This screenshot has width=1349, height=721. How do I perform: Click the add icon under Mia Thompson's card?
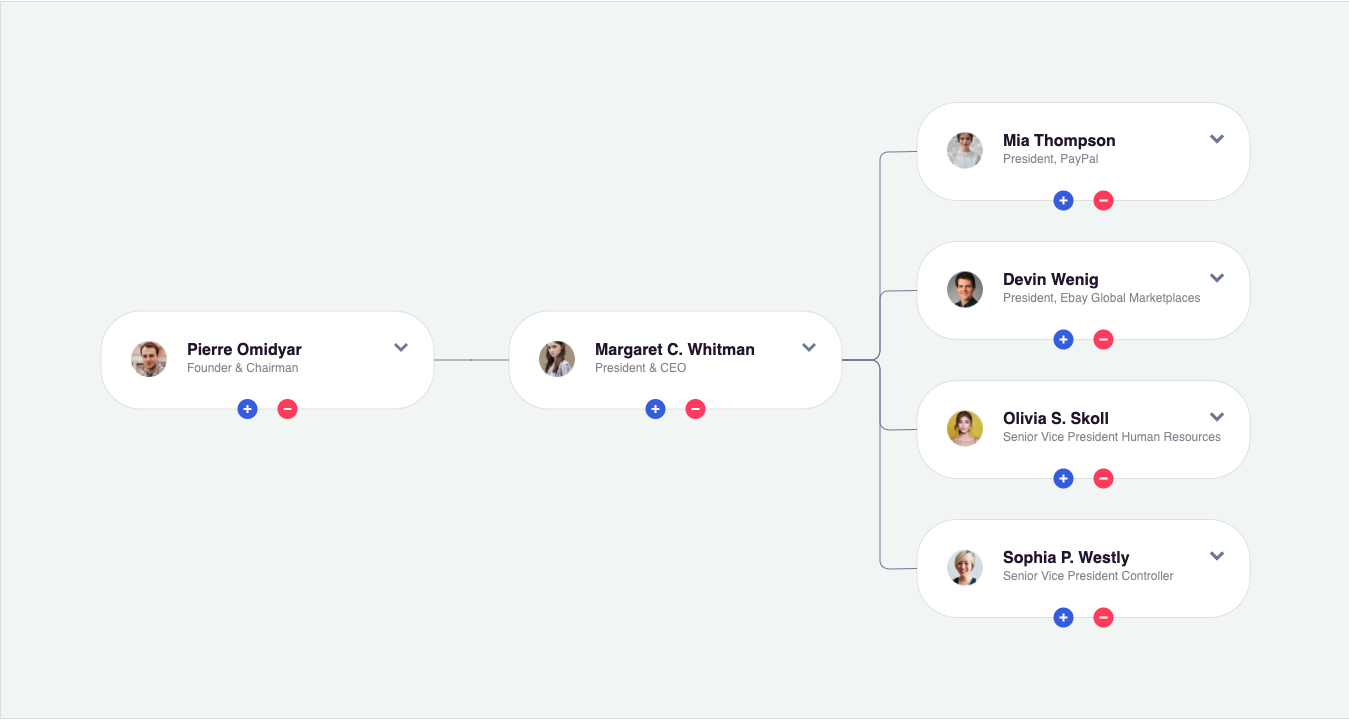pyautogui.click(x=1063, y=200)
